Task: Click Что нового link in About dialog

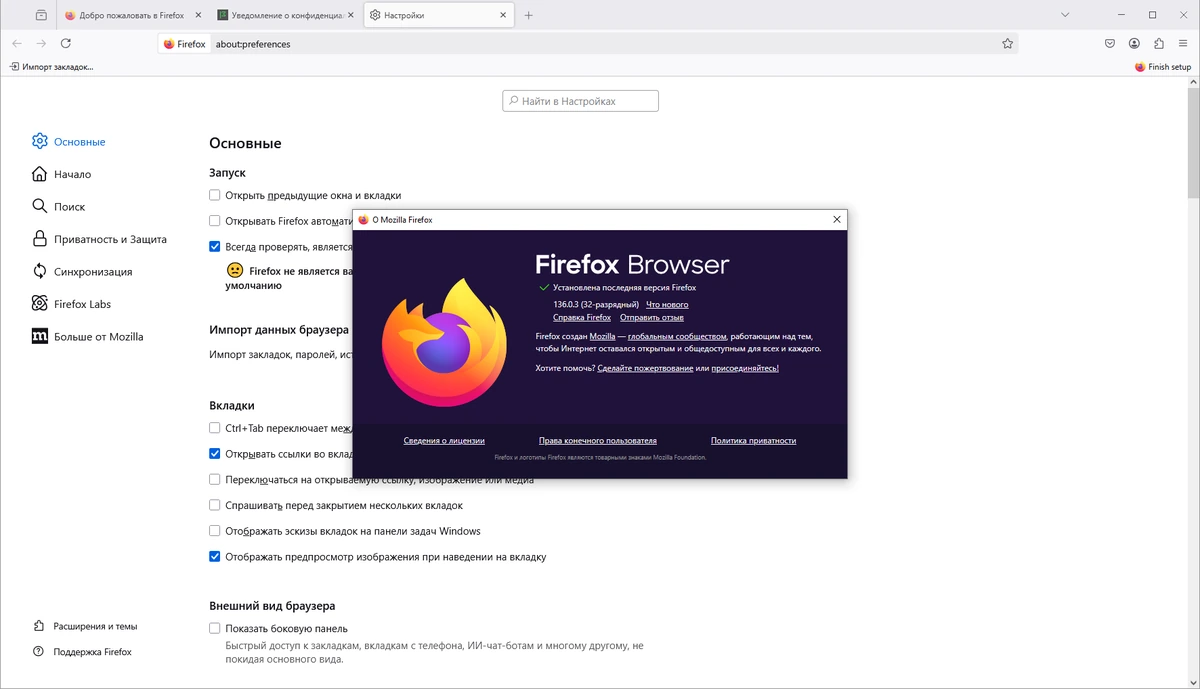Action: pos(667,304)
